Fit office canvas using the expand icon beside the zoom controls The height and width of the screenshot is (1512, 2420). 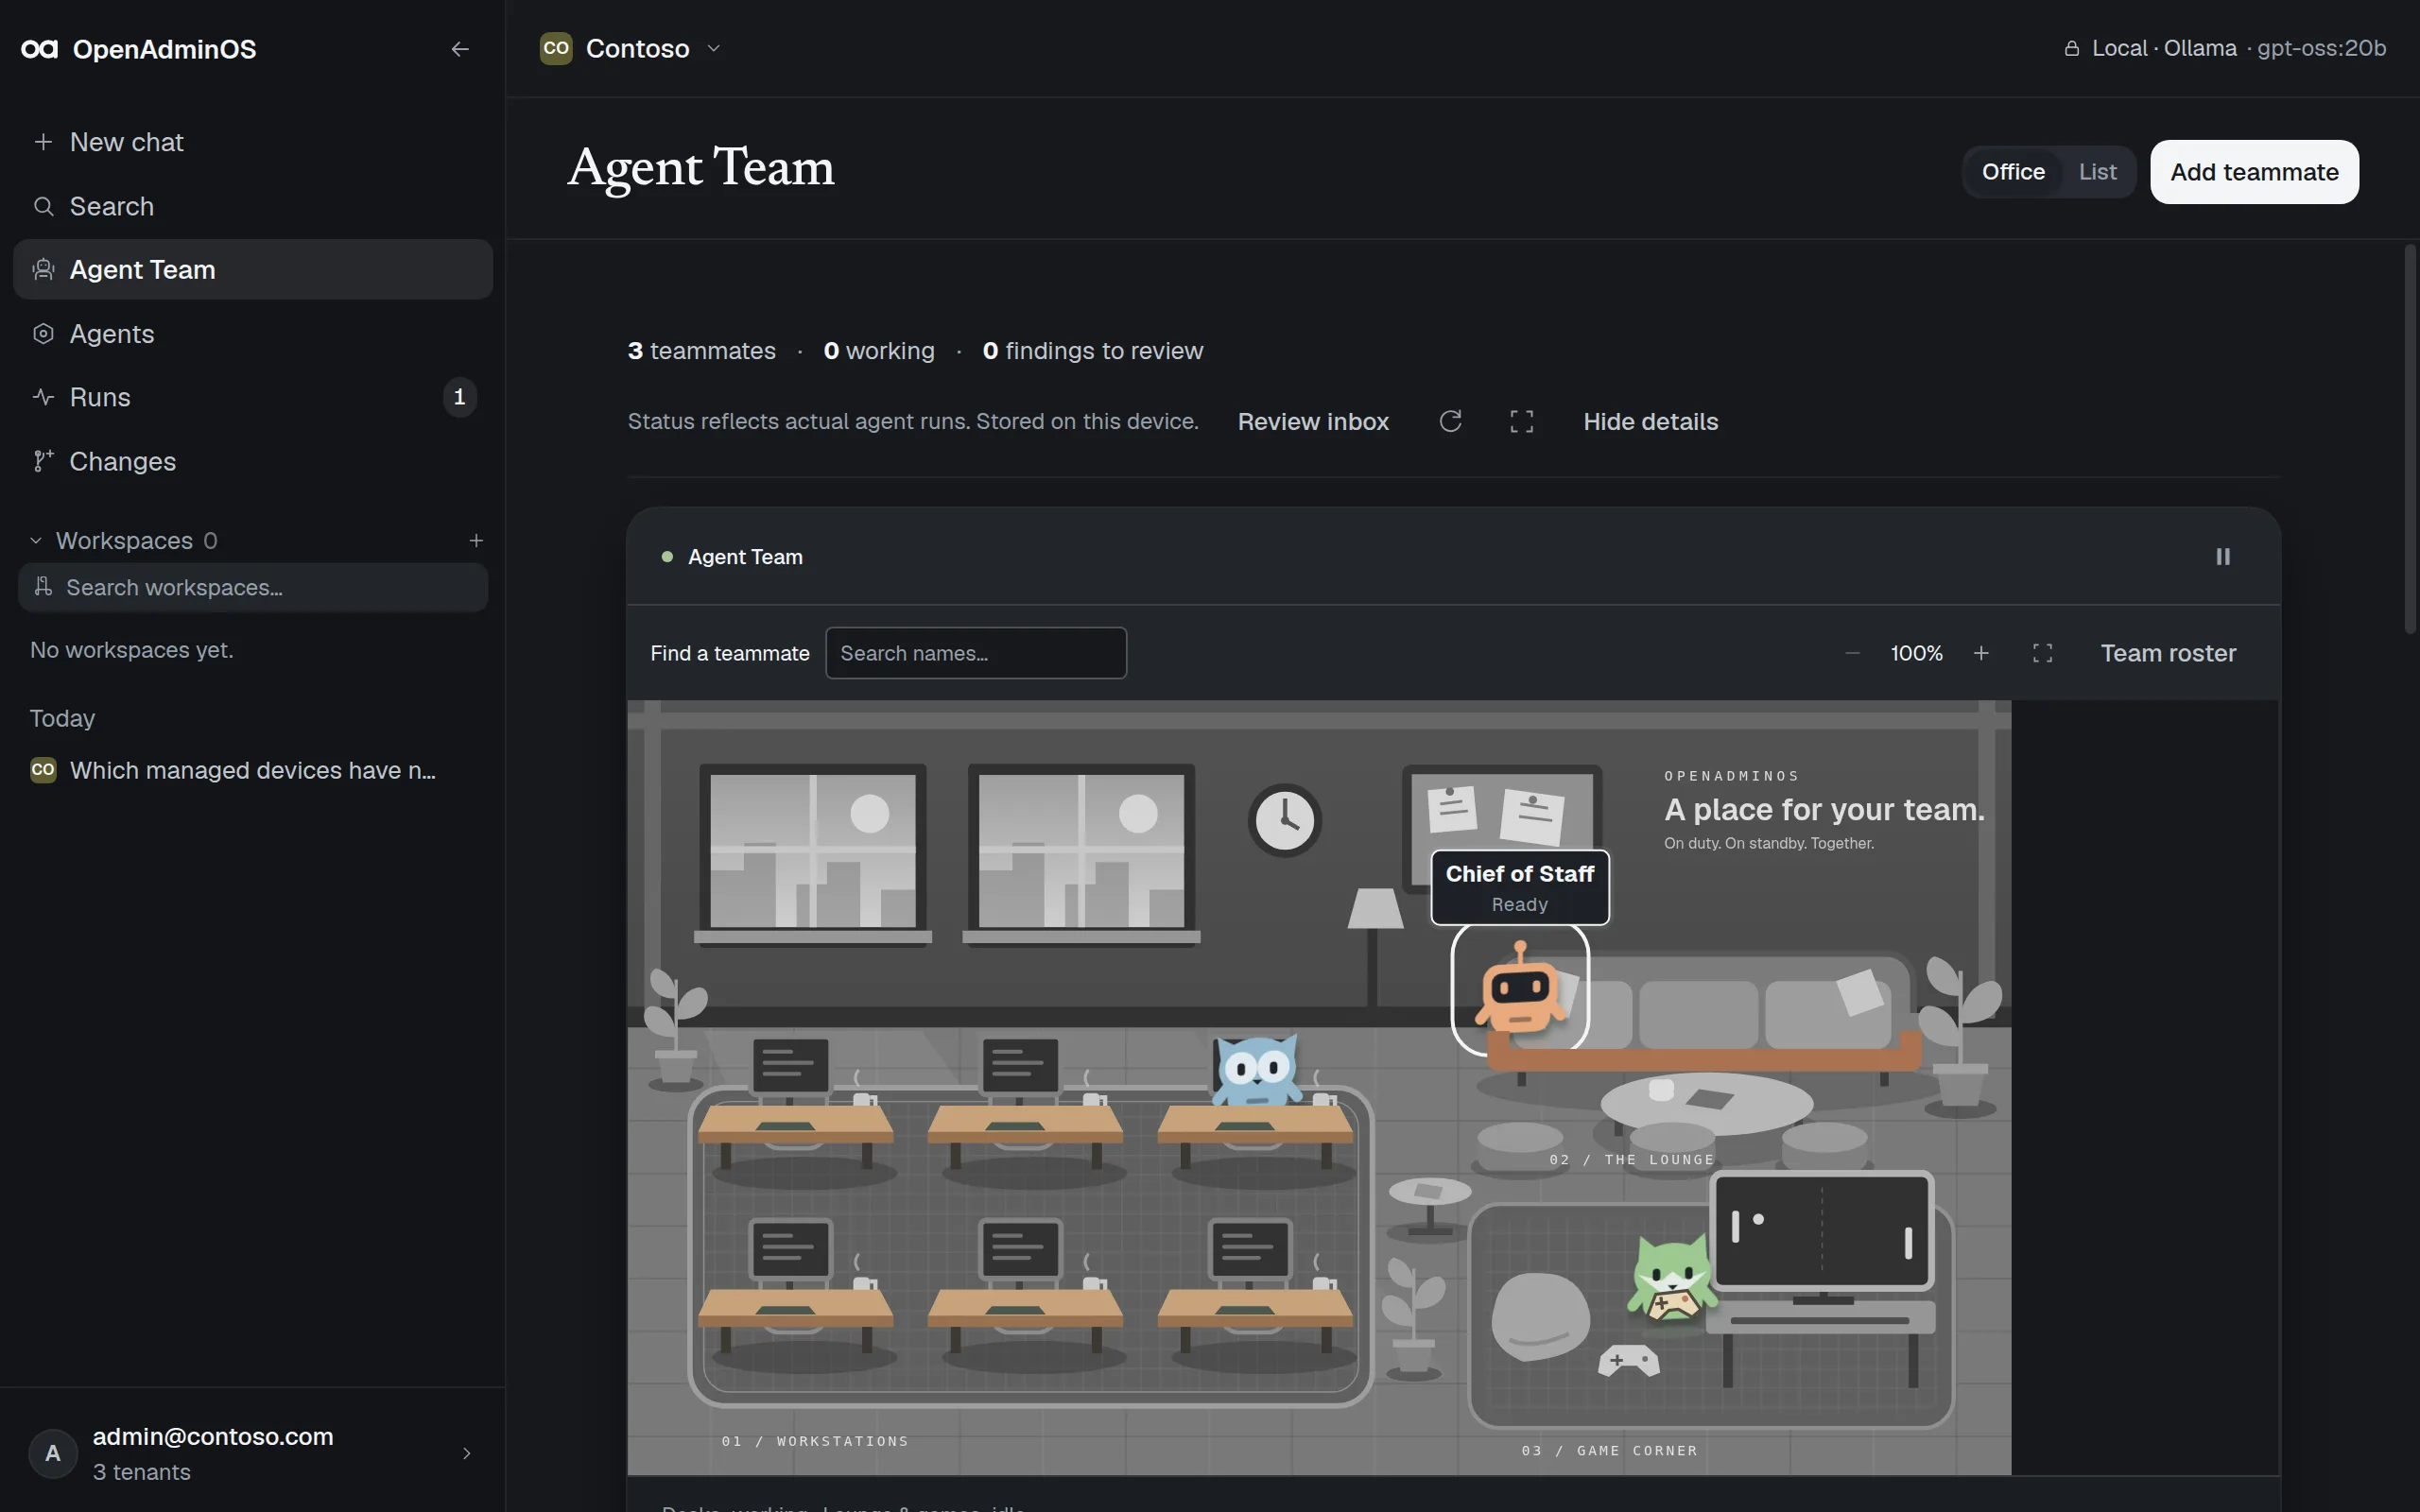pyautogui.click(x=2042, y=653)
